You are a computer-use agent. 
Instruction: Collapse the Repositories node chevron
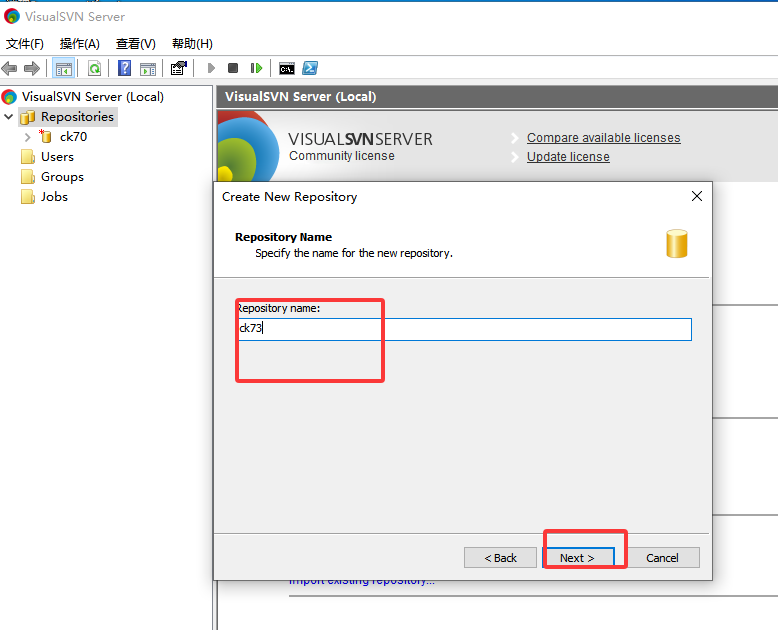pyautogui.click(x=8, y=117)
